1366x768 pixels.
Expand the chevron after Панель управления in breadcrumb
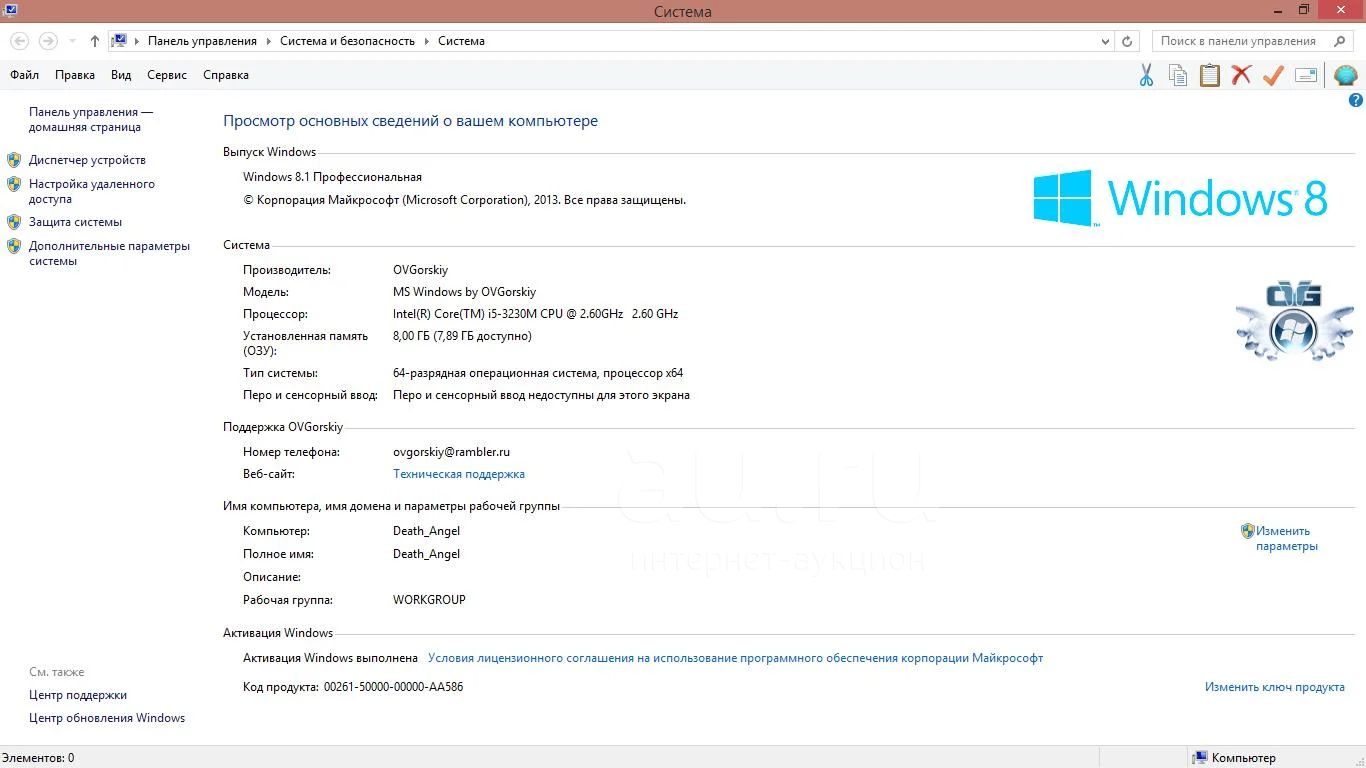pyautogui.click(x=268, y=41)
